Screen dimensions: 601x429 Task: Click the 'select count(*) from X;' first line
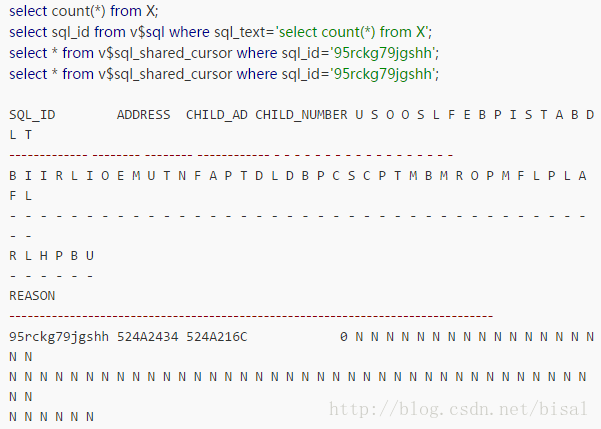(84, 12)
